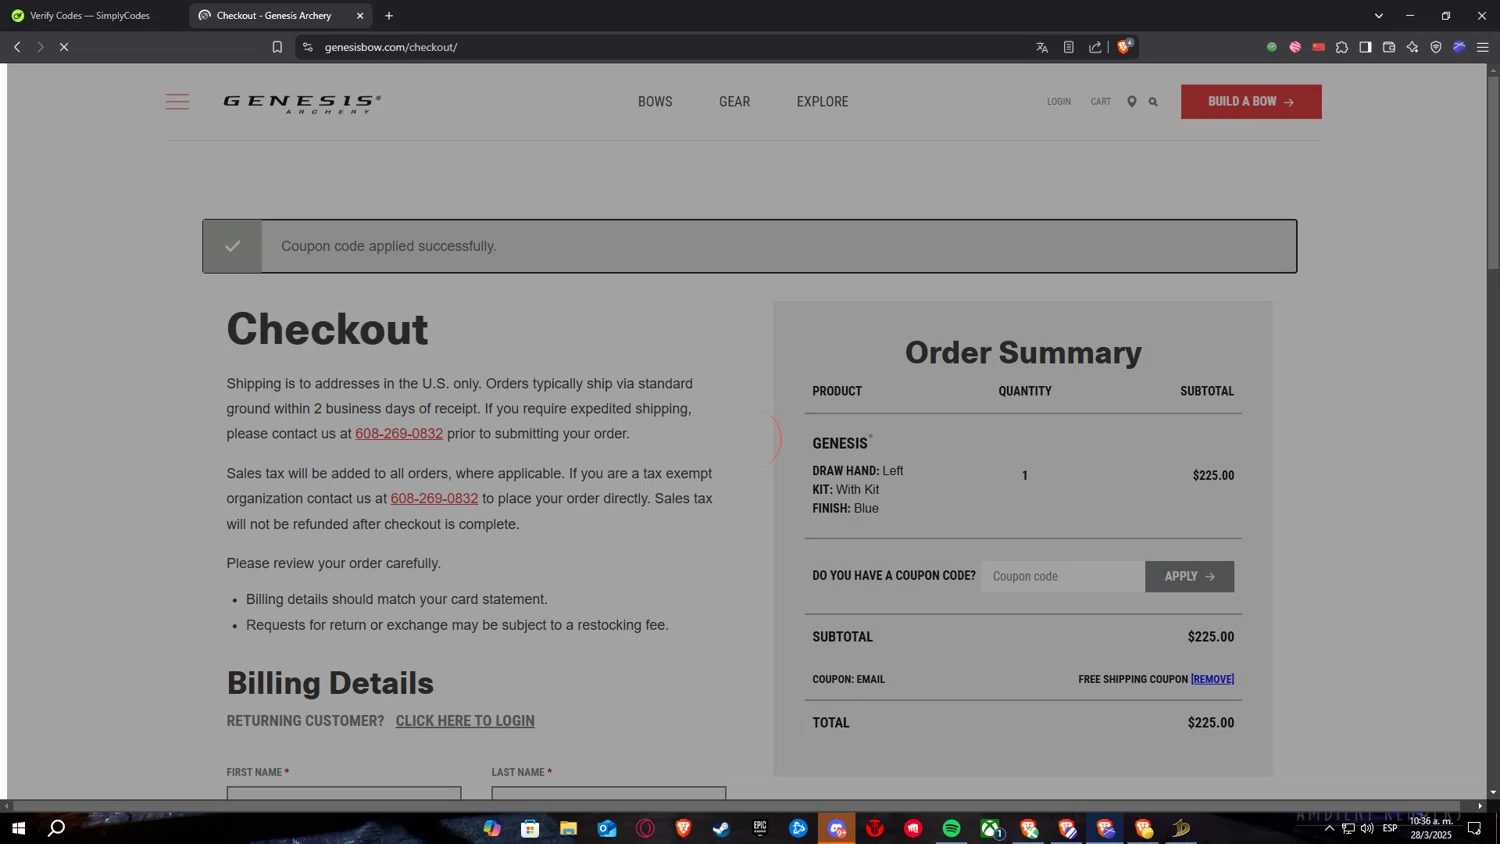The image size is (1500, 844).
Task: Open the browser main menu
Action: (x=1483, y=47)
